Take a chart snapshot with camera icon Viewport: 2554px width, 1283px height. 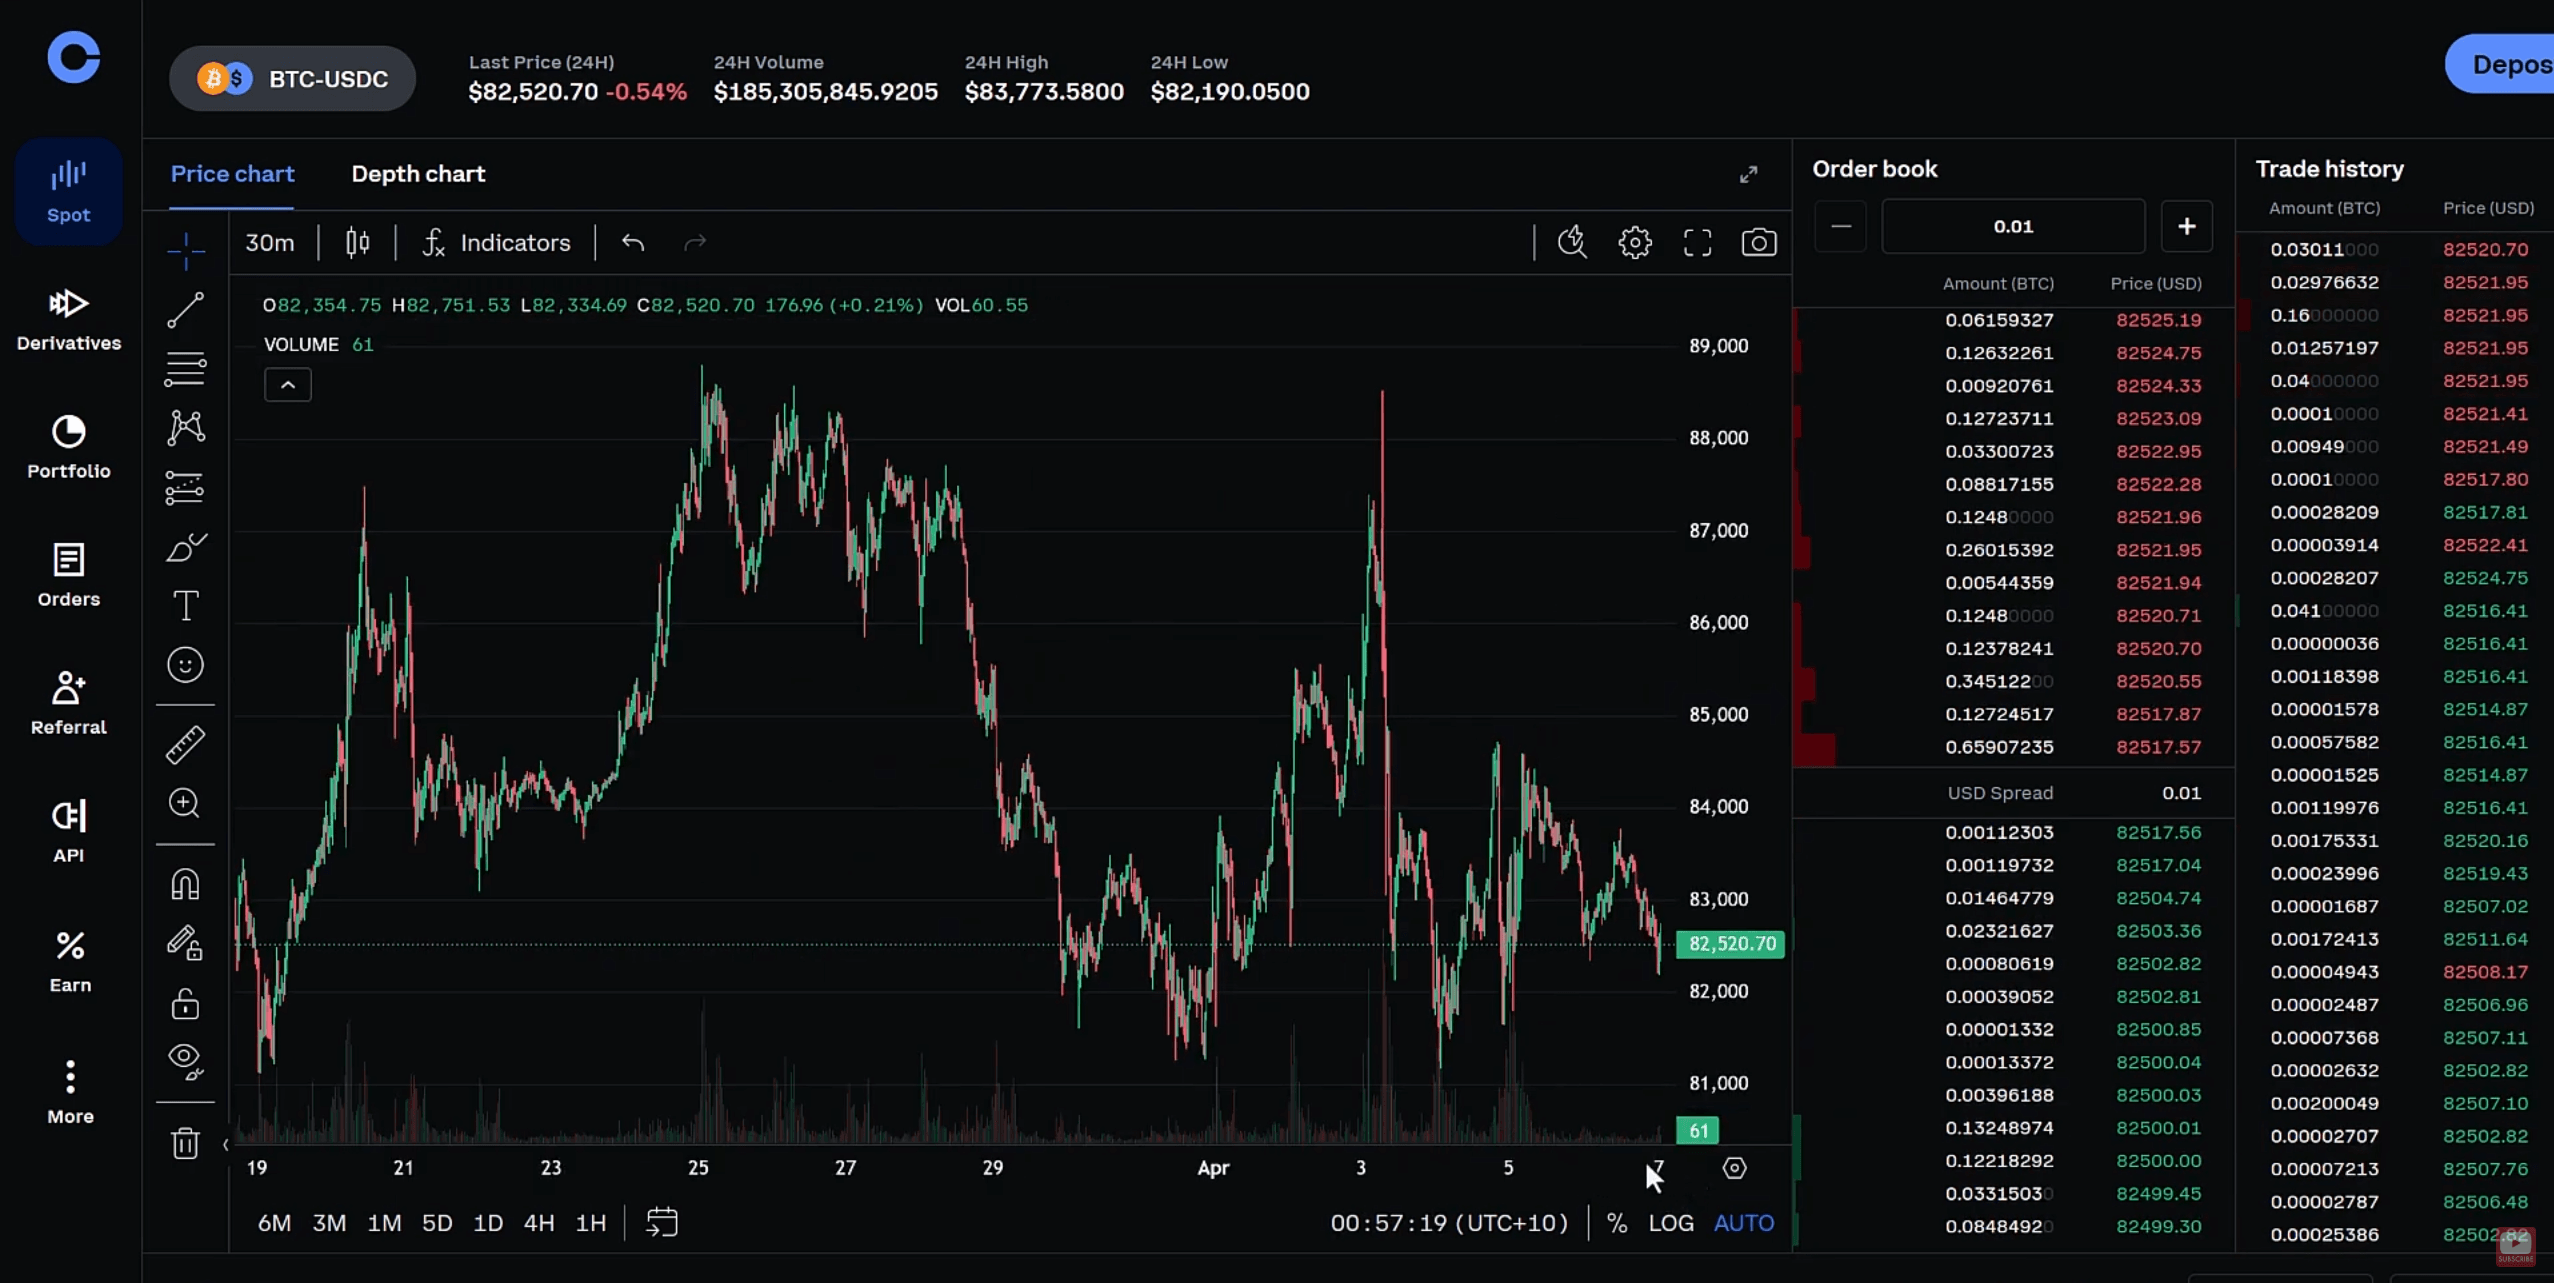(x=1759, y=243)
